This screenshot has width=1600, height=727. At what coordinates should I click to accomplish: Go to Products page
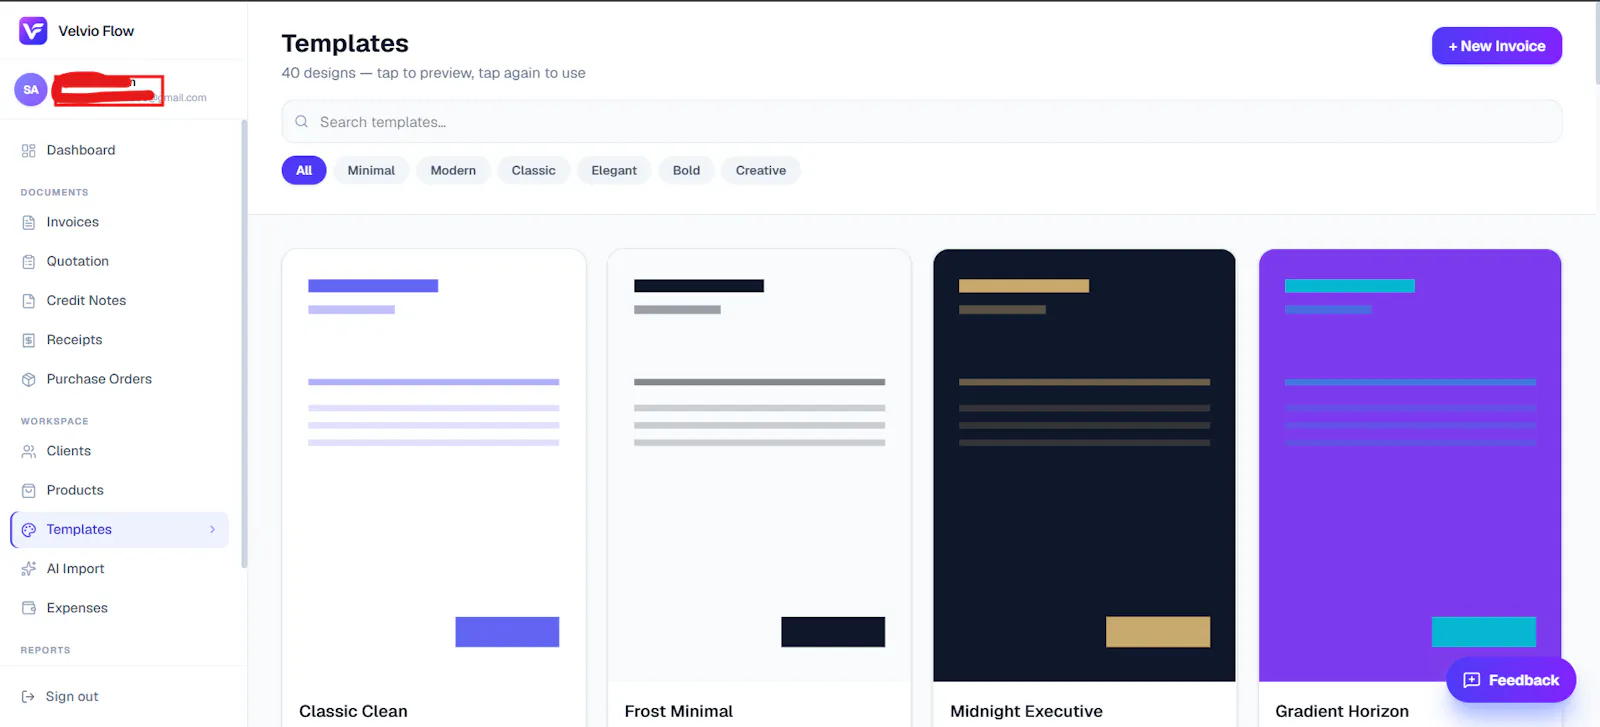[121, 490]
